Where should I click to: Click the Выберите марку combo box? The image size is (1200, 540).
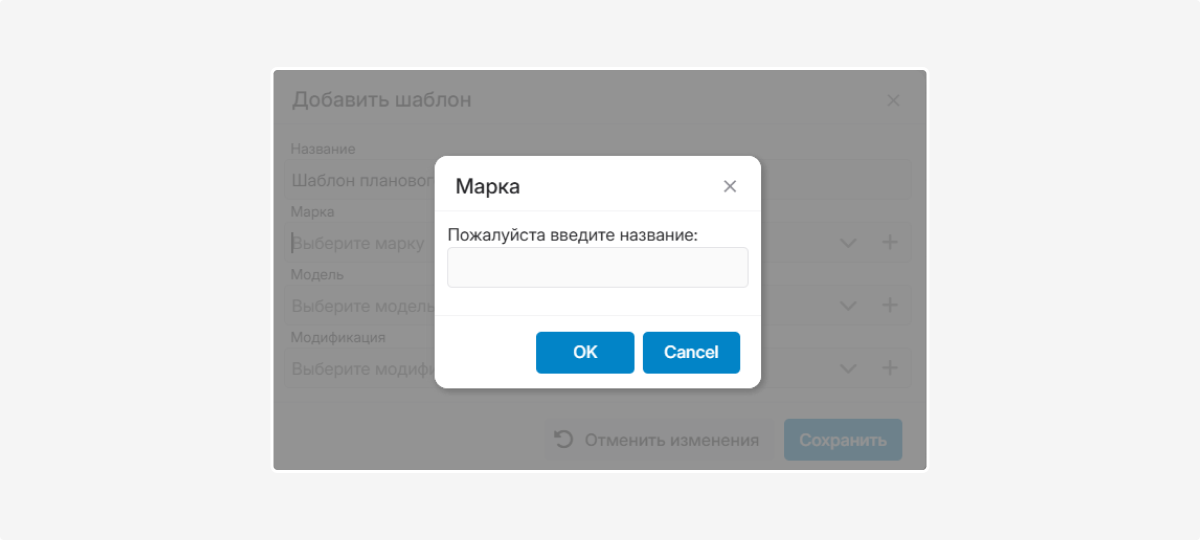[x=360, y=243]
